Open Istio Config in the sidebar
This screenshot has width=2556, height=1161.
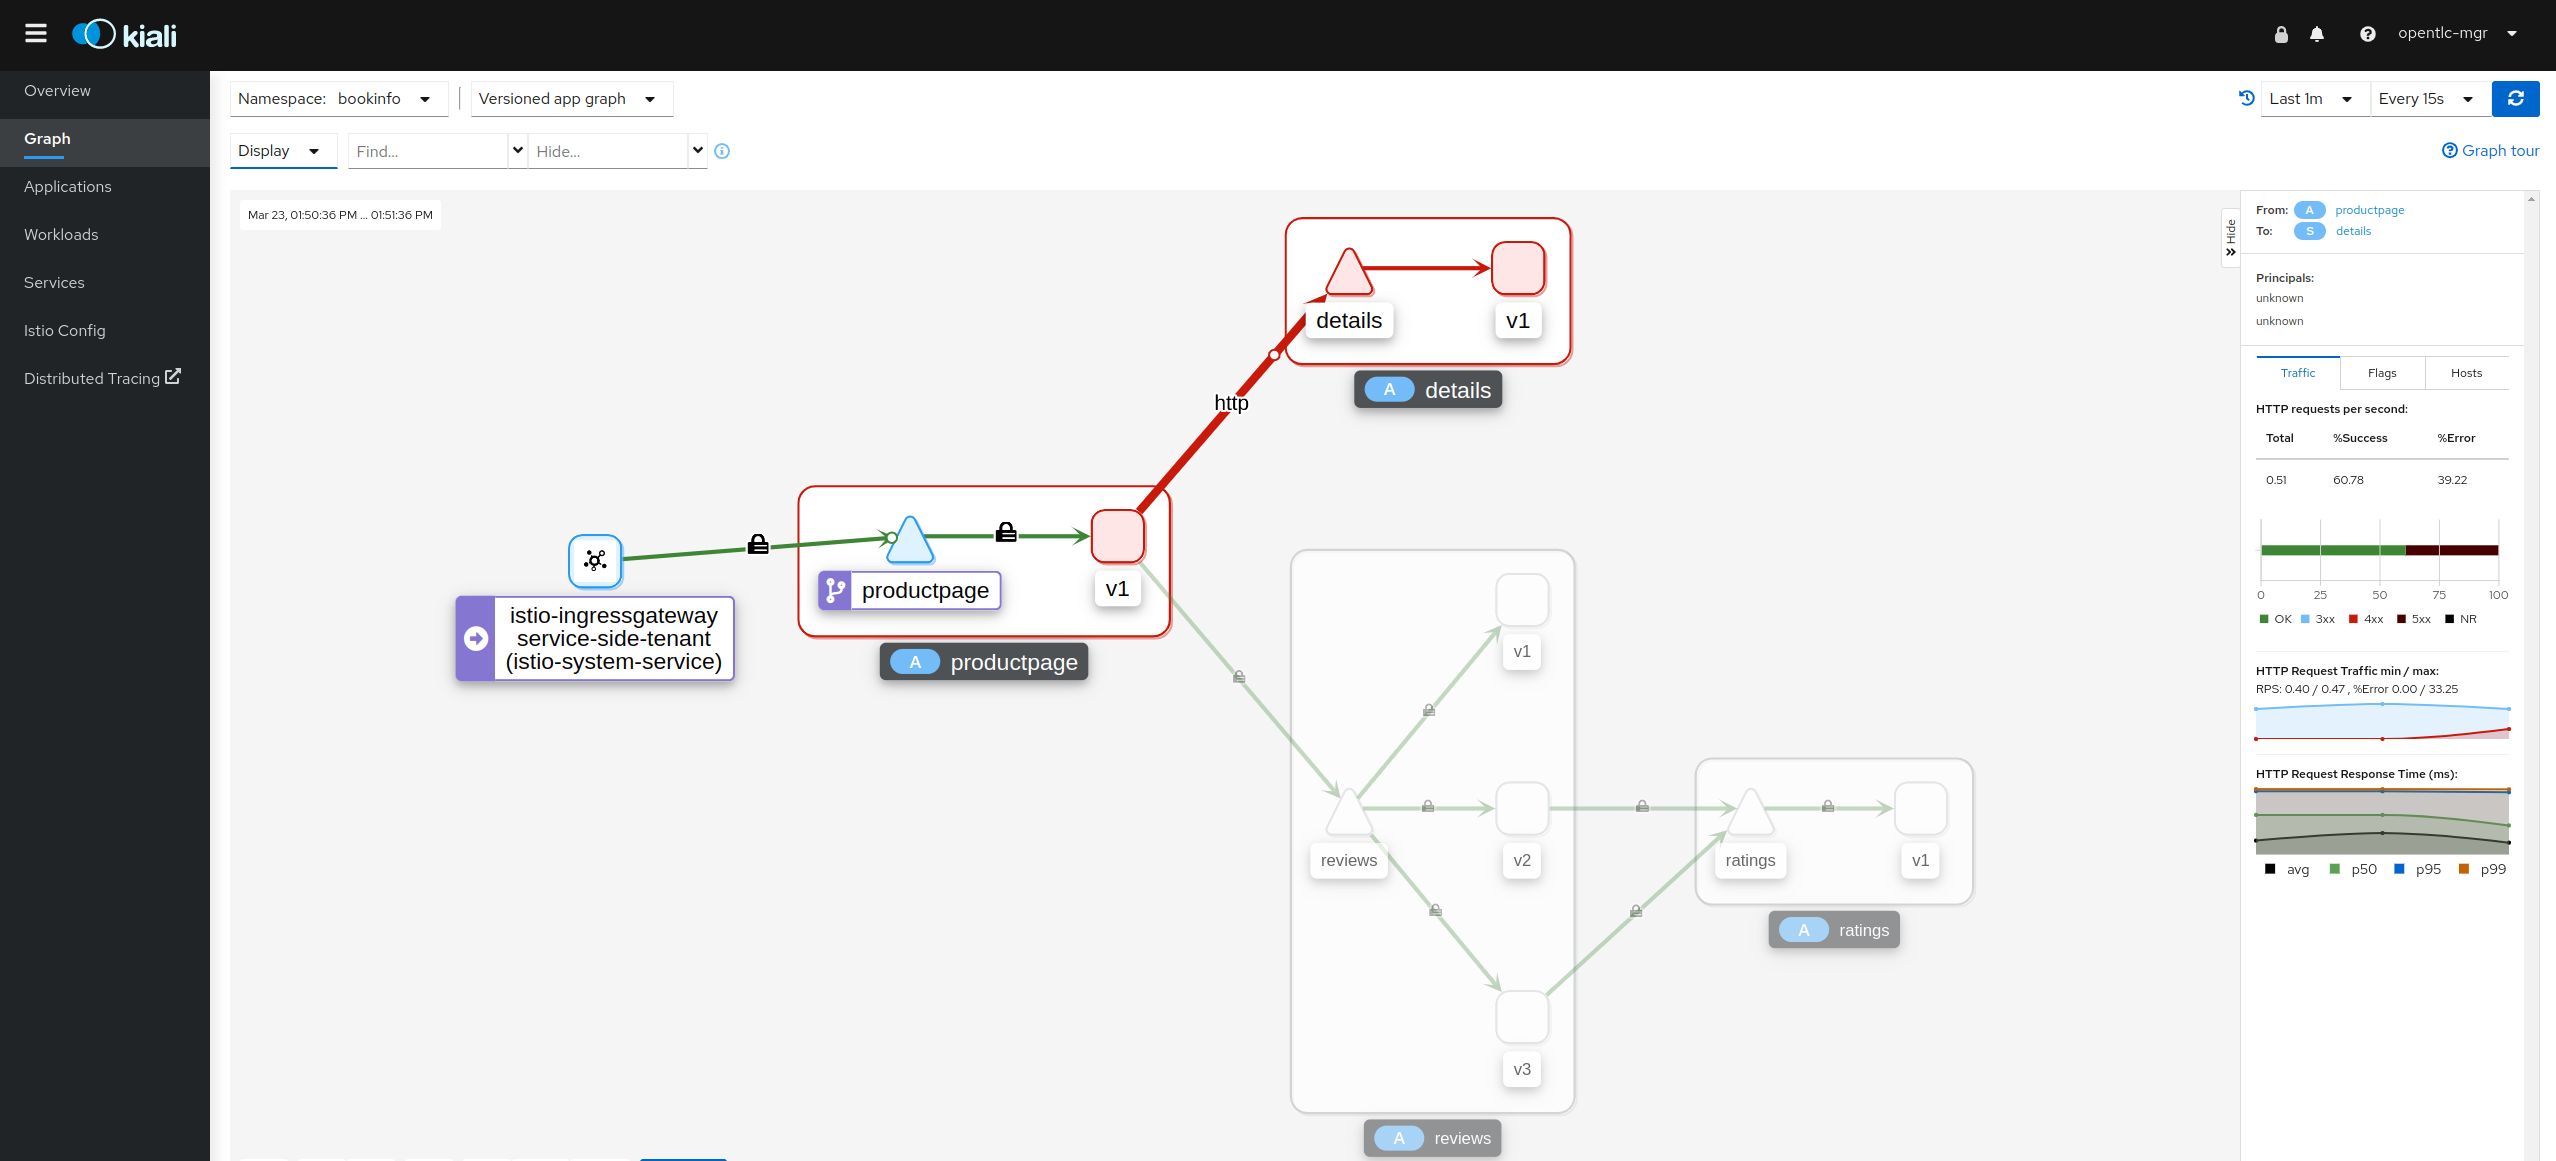pos(105,331)
